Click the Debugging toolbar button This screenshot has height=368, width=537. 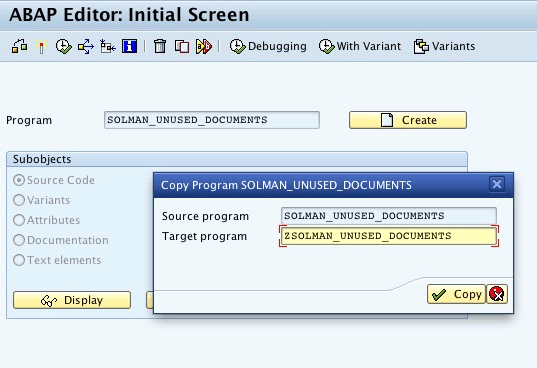(x=268, y=46)
